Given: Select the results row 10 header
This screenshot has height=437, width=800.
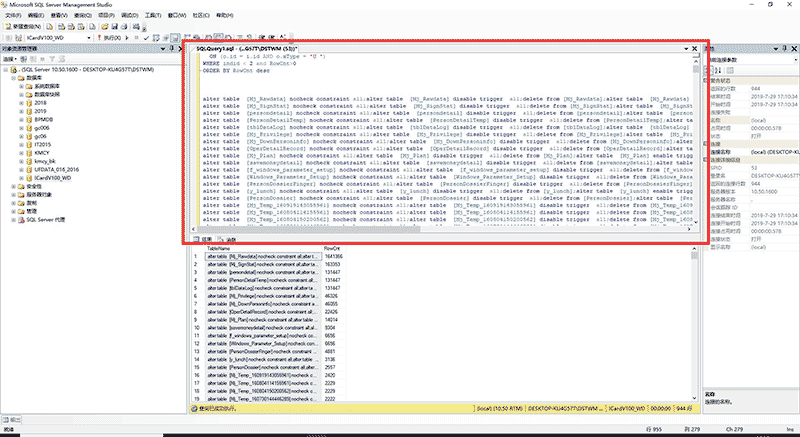Looking at the screenshot, I should [198, 328].
